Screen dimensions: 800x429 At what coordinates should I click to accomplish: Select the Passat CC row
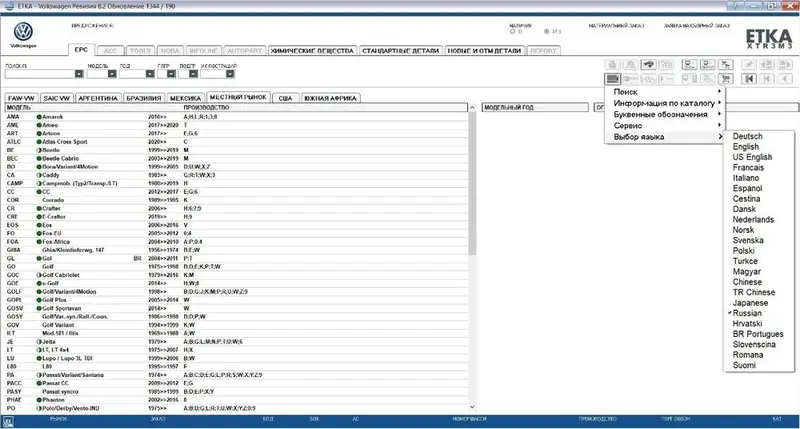coord(236,383)
